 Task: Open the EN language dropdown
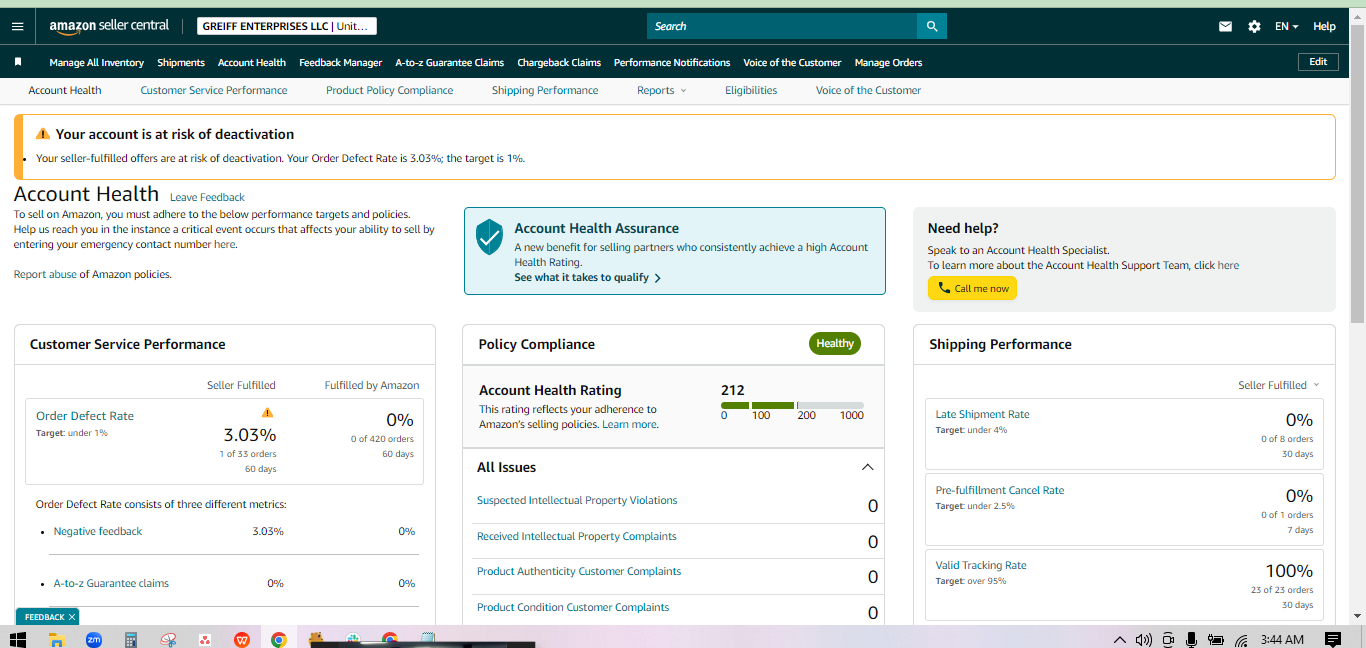[1286, 27]
